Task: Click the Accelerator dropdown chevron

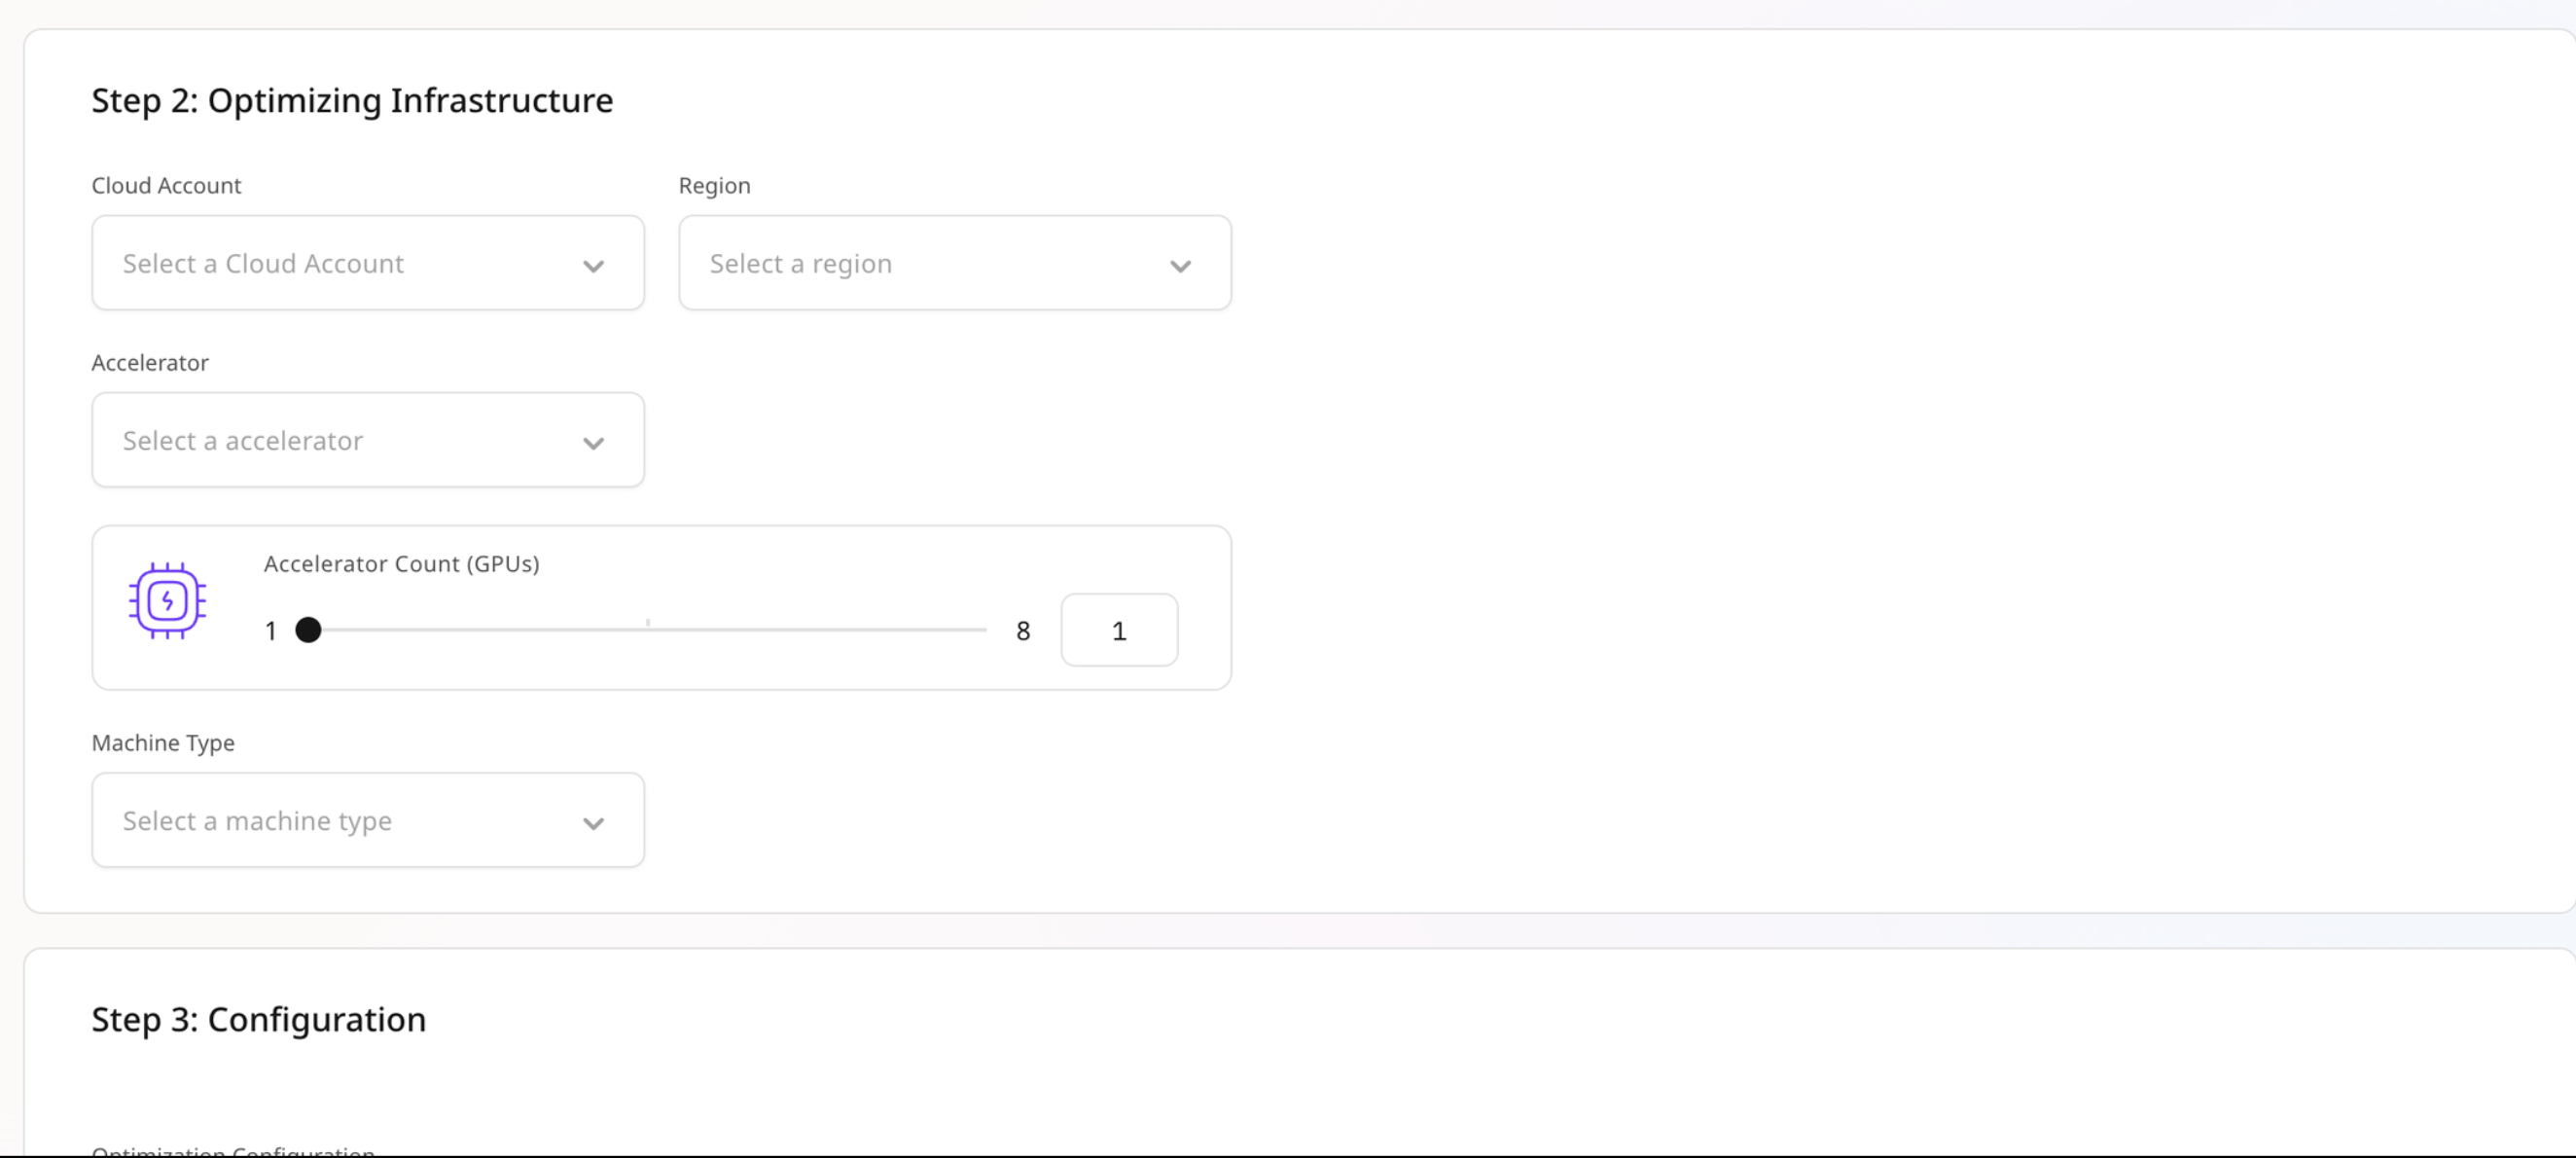Action: pos(594,444)
